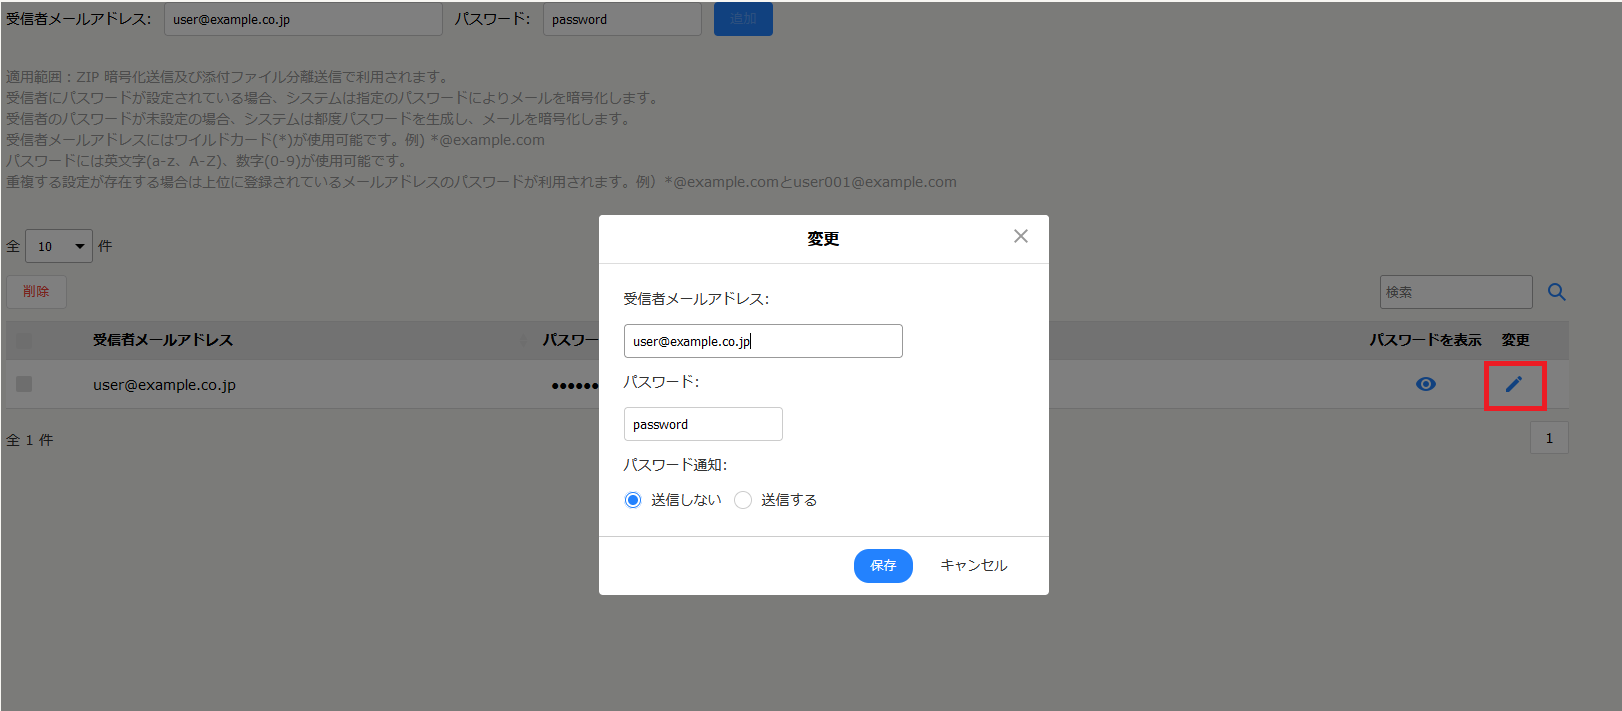The image size is (1622, 711).
Task: Click the top パスワード input field
Action: (x=622, y=19)
